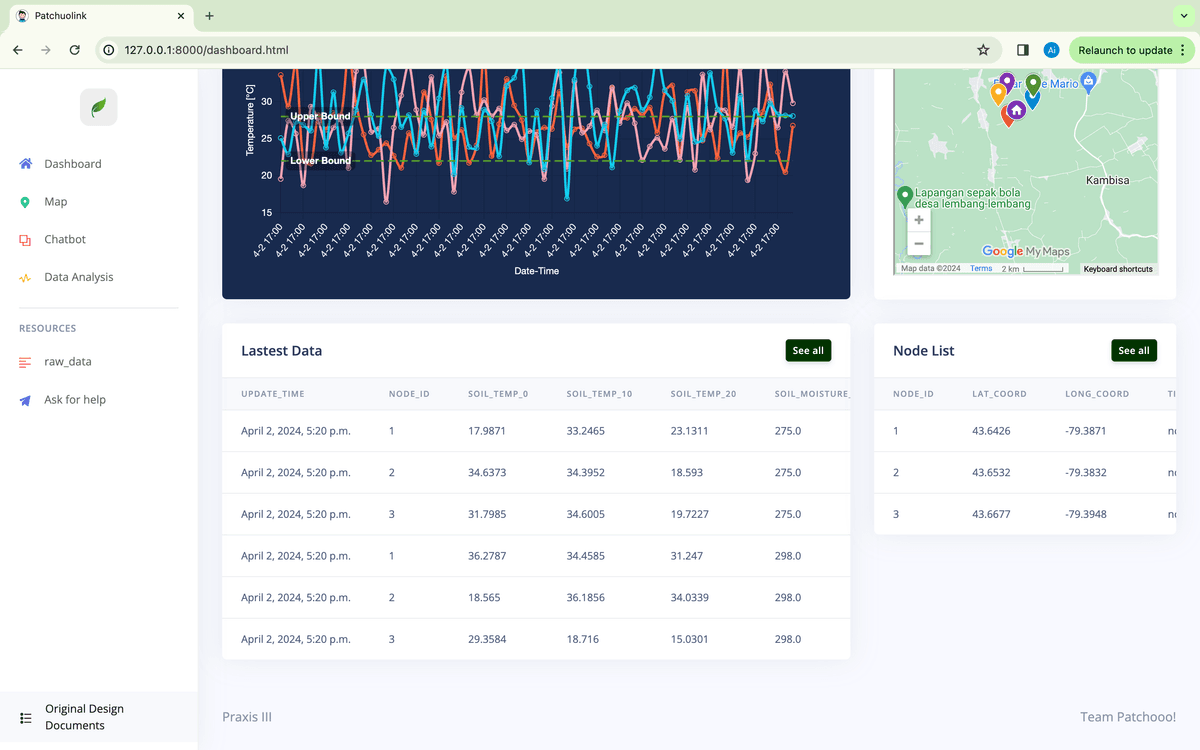This screenshot has height=750, width=1200.
Task: Click the green leaf logo icon
Action: point(98,107)
